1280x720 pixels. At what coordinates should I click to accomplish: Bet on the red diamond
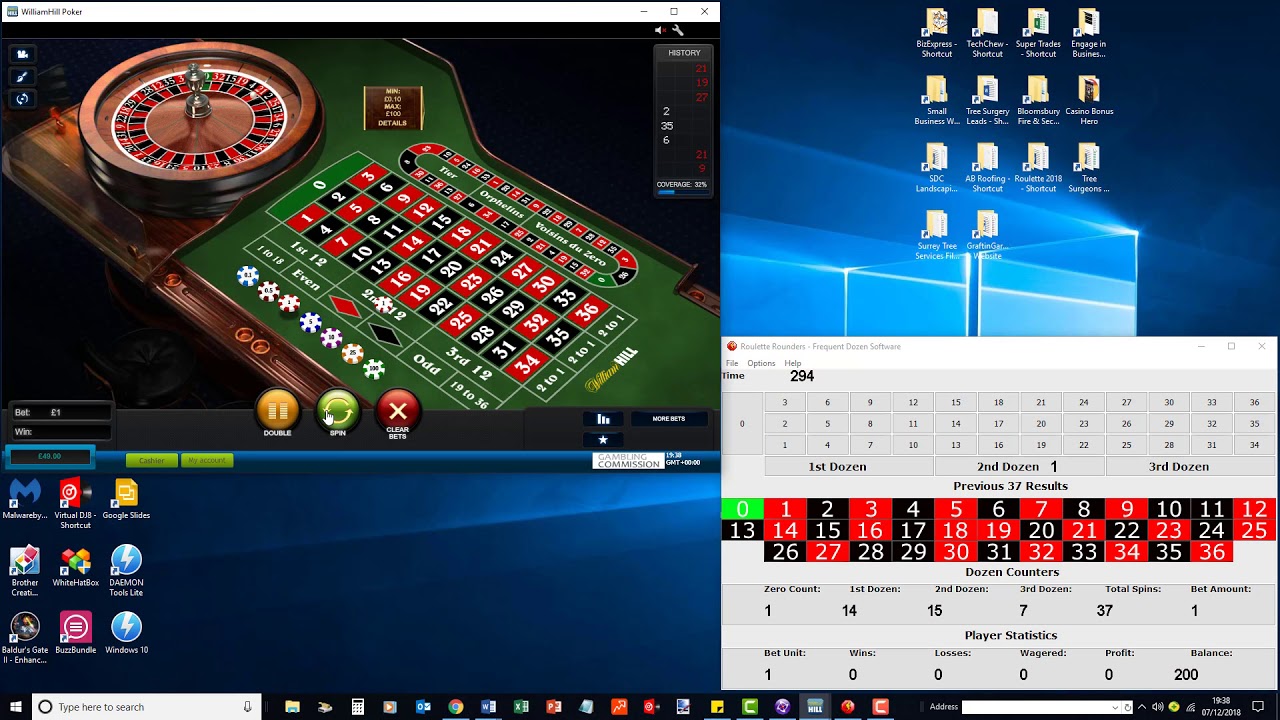(345, 306)
